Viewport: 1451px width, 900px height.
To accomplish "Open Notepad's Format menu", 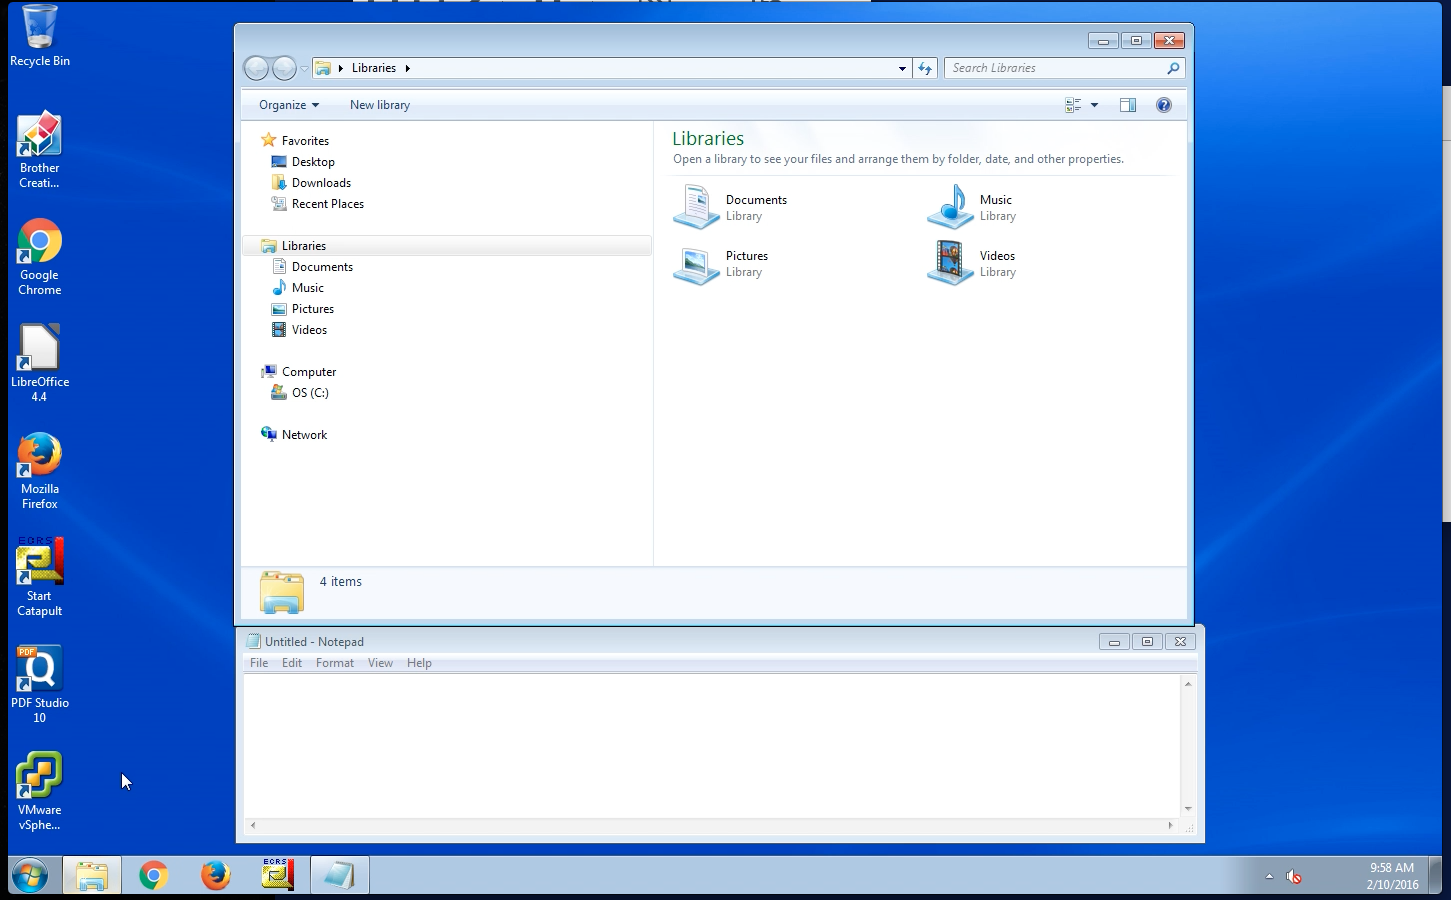I will point(334,663).
